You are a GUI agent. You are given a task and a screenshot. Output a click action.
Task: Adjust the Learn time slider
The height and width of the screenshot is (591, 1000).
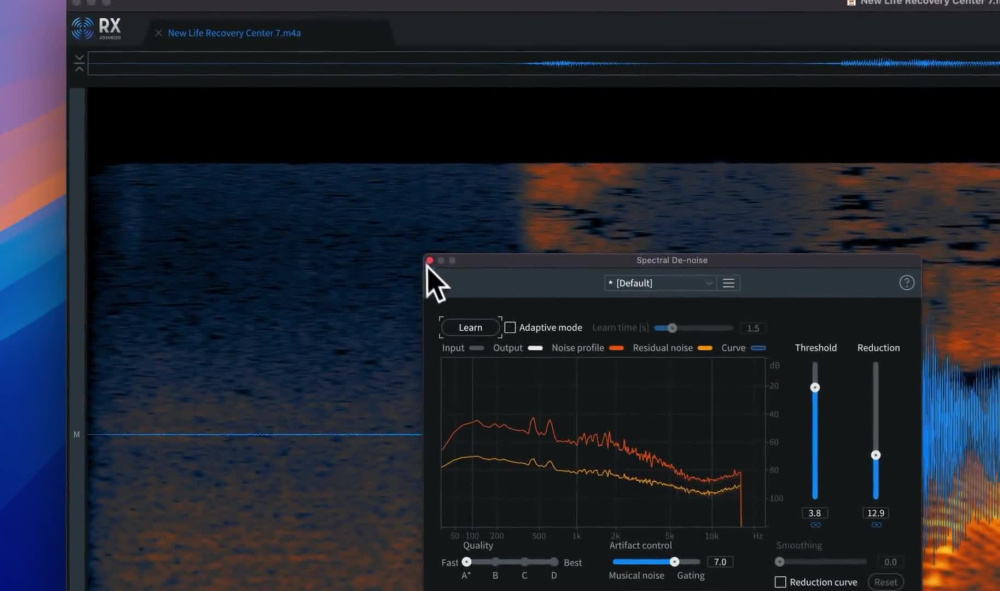point(672,328)
